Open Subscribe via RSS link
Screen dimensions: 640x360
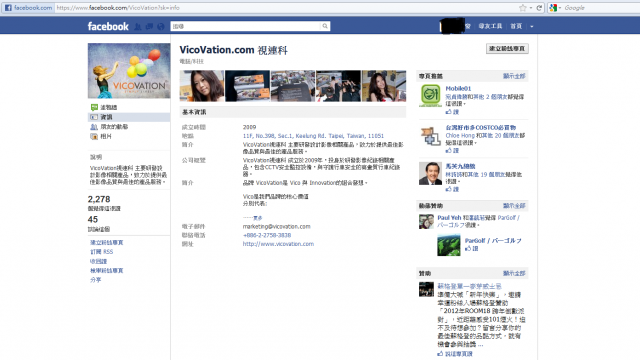coord(102,252)
